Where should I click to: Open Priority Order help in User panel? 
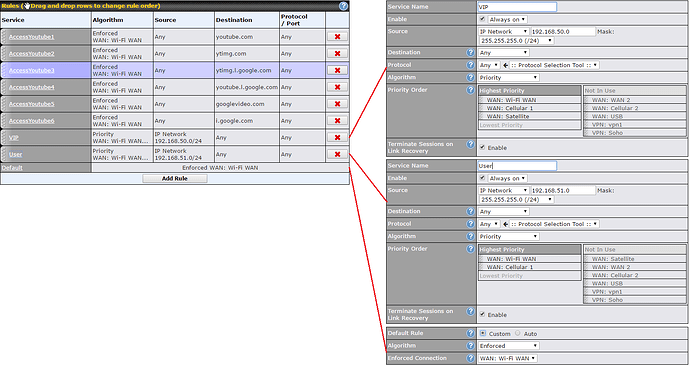pos(470,249)
